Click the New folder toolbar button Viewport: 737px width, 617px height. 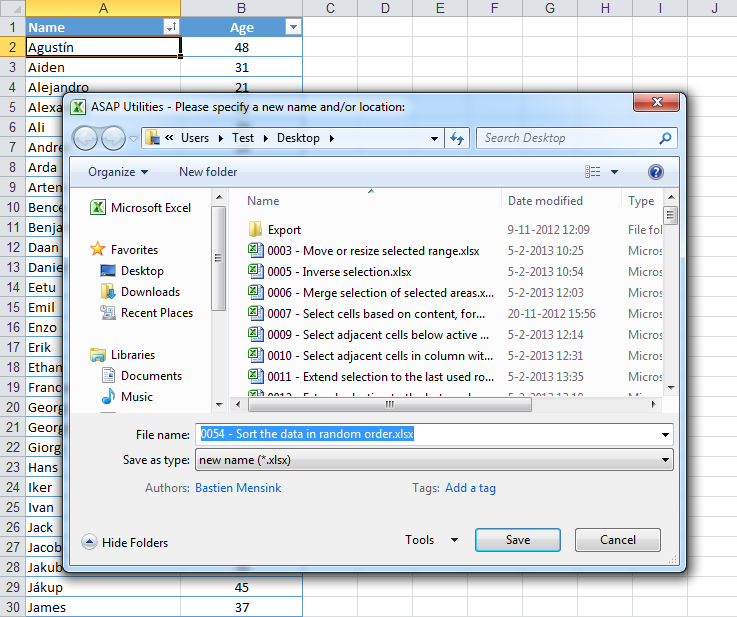click(208, 172)
